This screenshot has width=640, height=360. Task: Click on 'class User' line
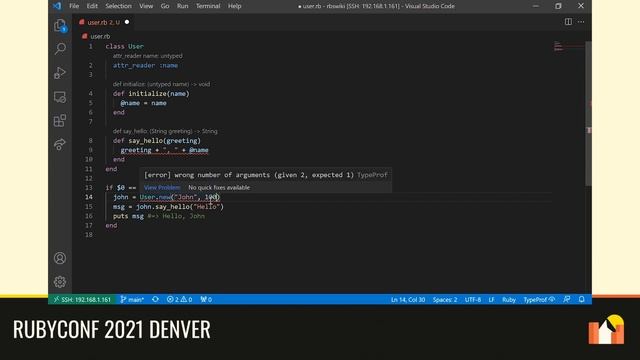click(124, 47)
